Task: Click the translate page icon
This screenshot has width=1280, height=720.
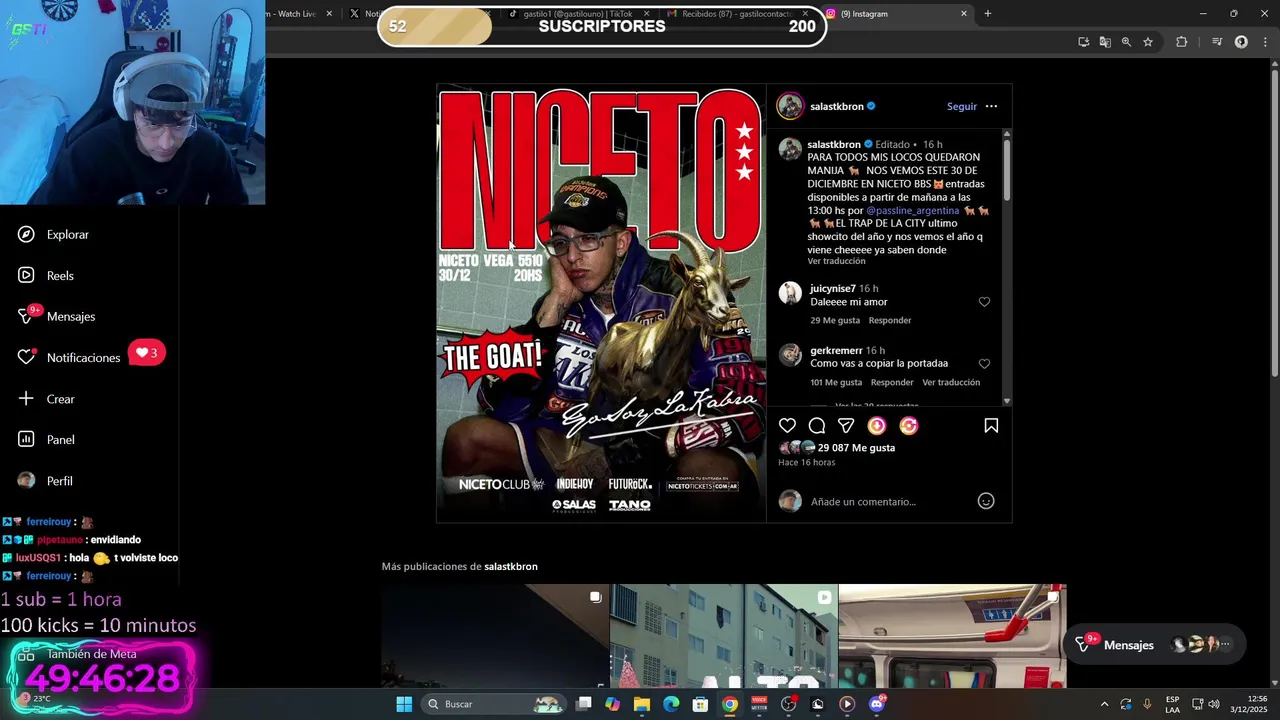Action: pos(1104,42)
